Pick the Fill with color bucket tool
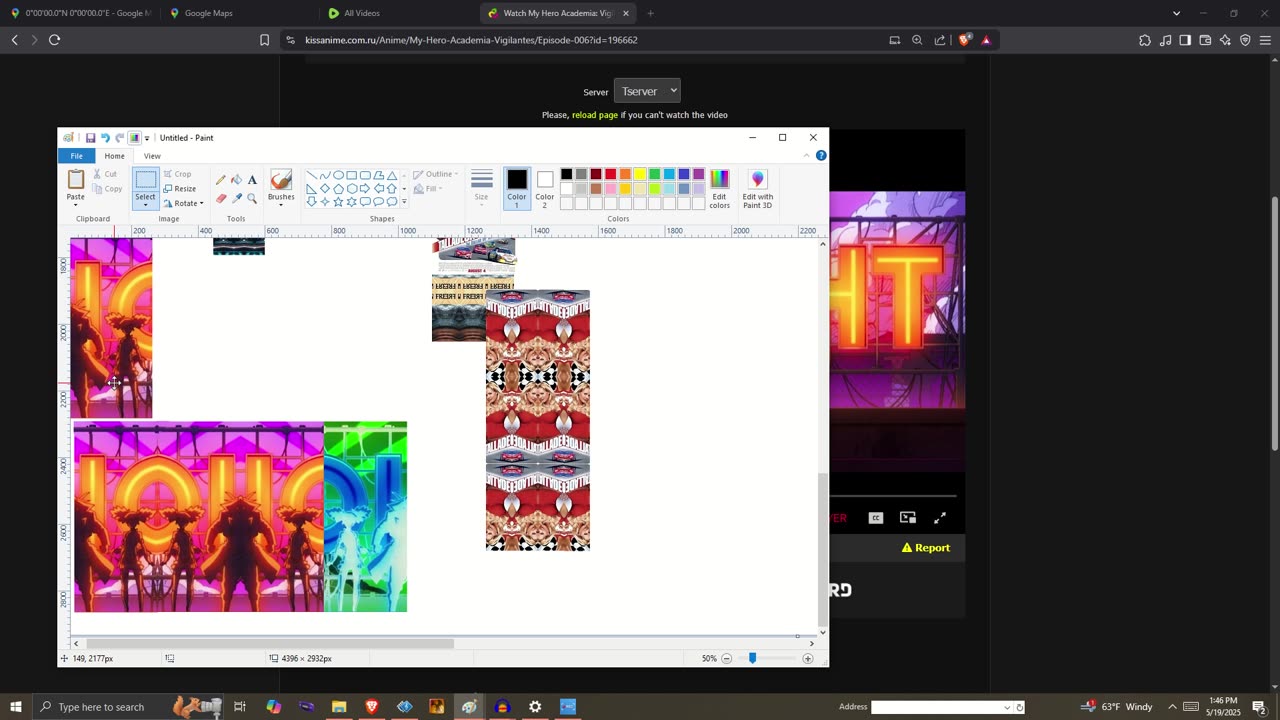This screenshot has width=1280, height=720. (236, 180)
